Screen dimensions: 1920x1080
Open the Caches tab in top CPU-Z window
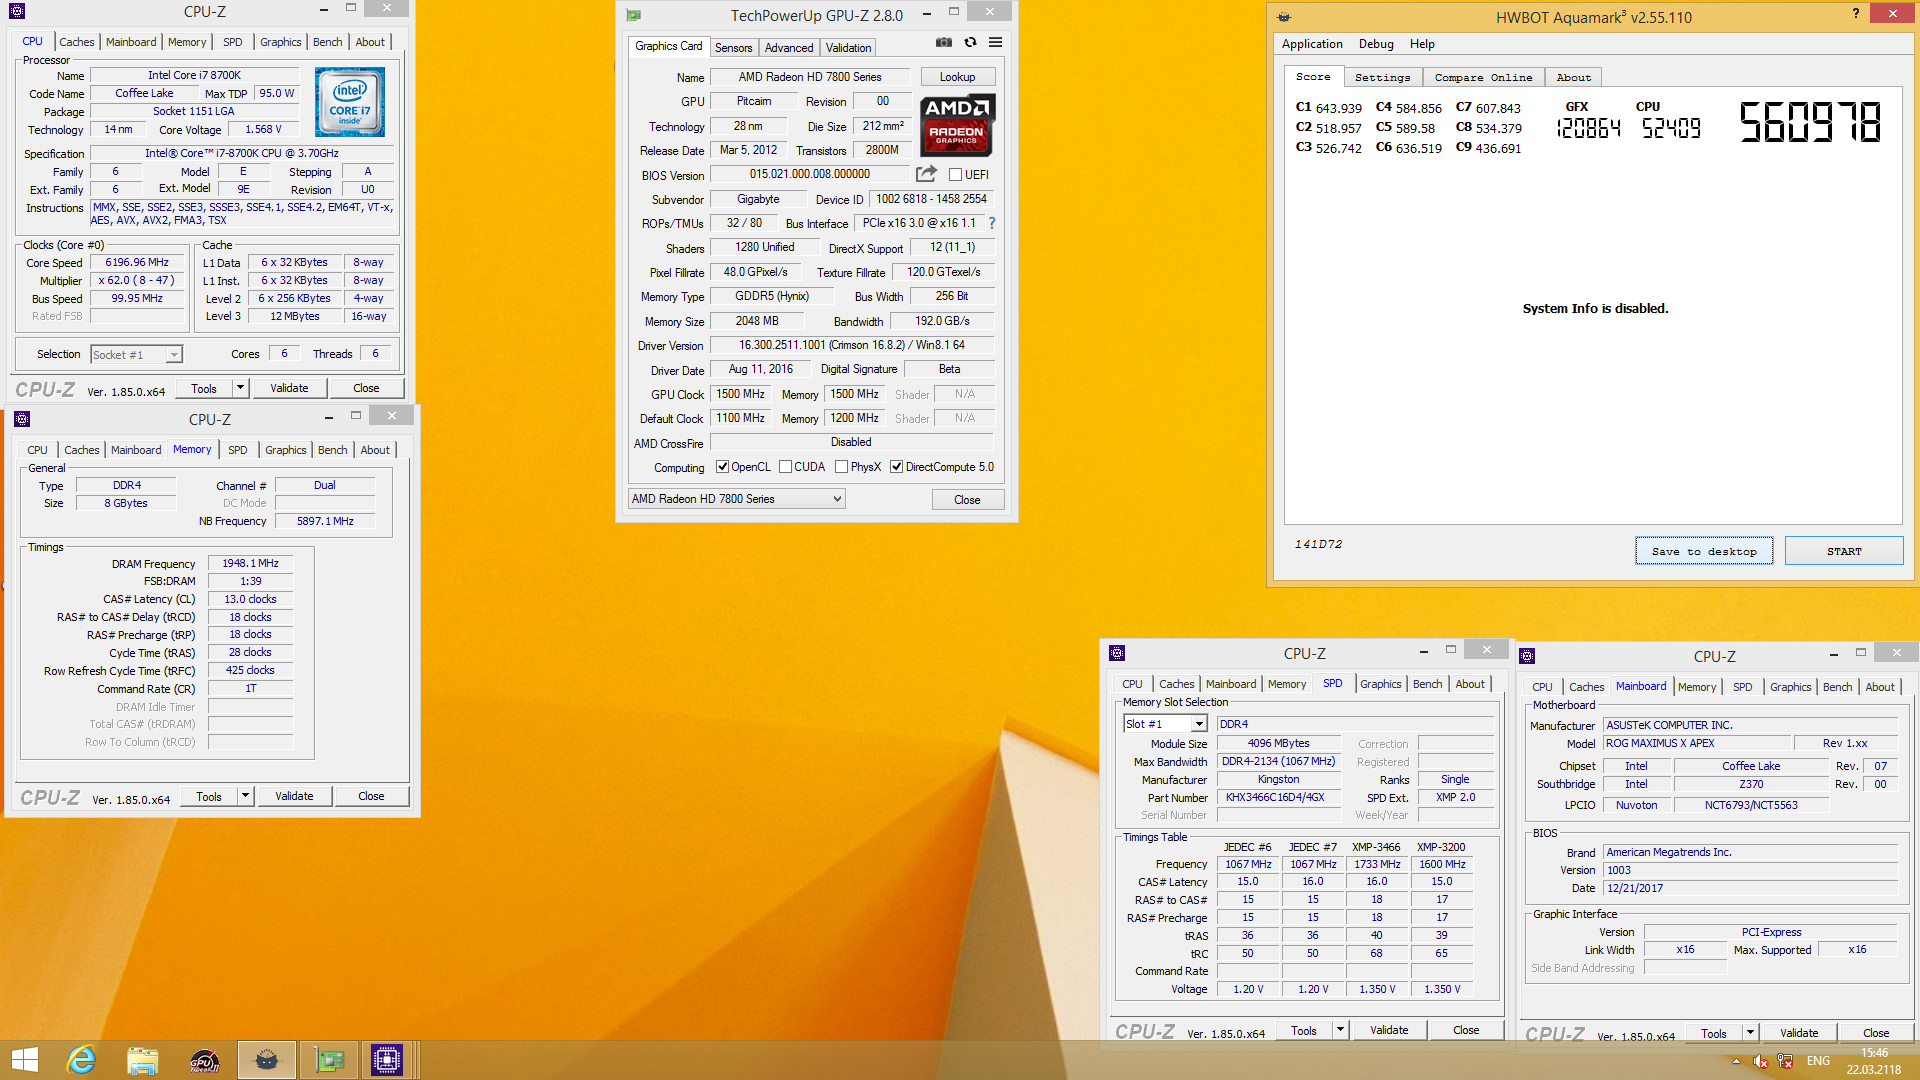click(76, 42)
